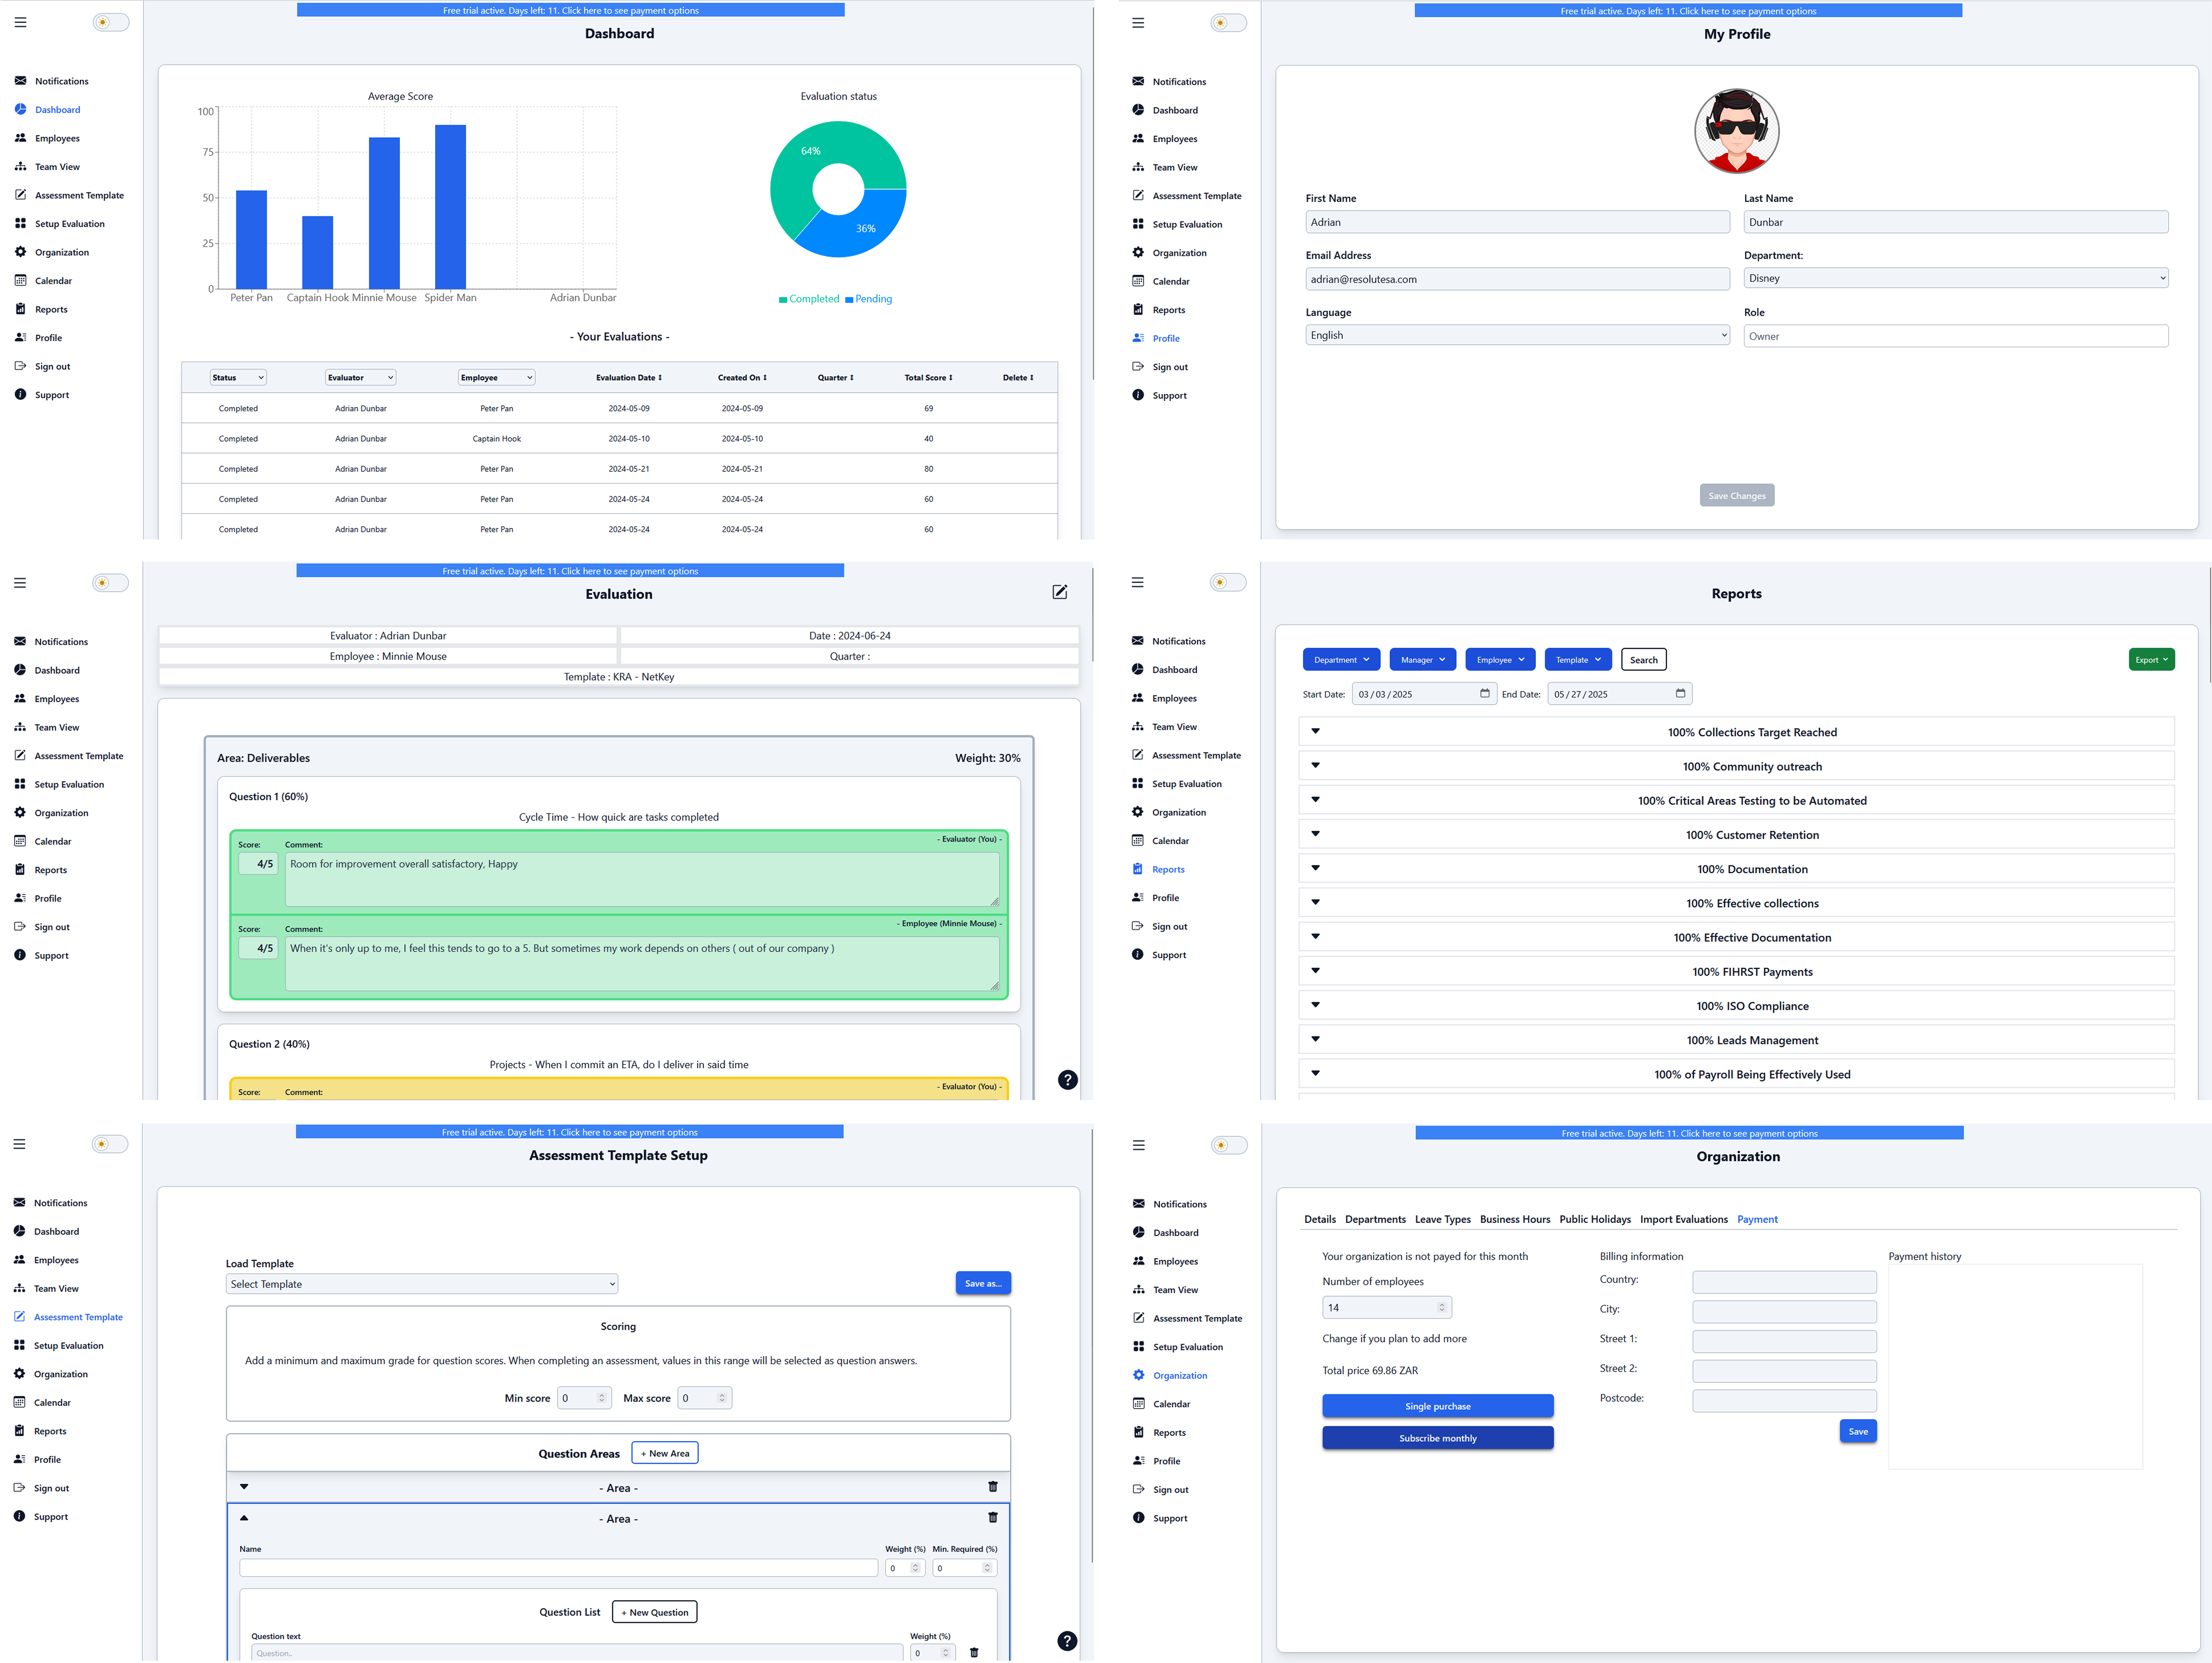Toggle the dark mode switch on the Dashboard page

(x=111, y=22)
